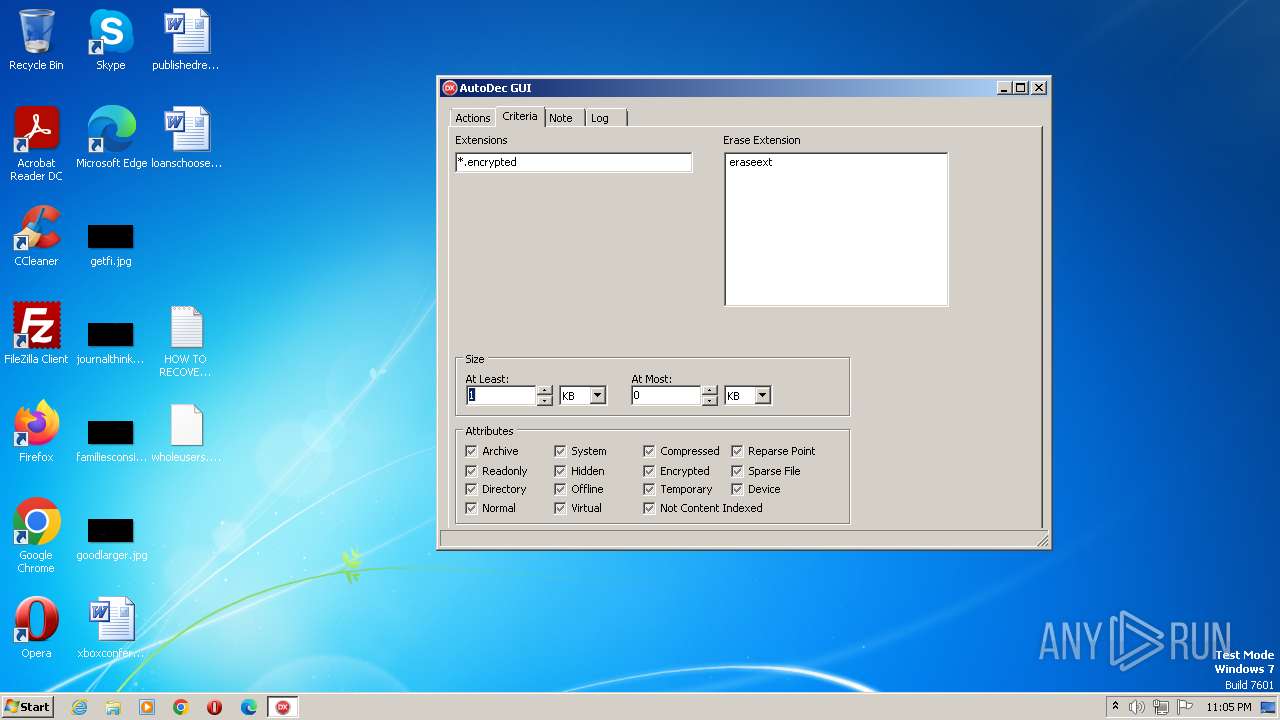Open Chrome from the taskbar
This screenshot has width=1280, height=720.
(x=181, y=707)
